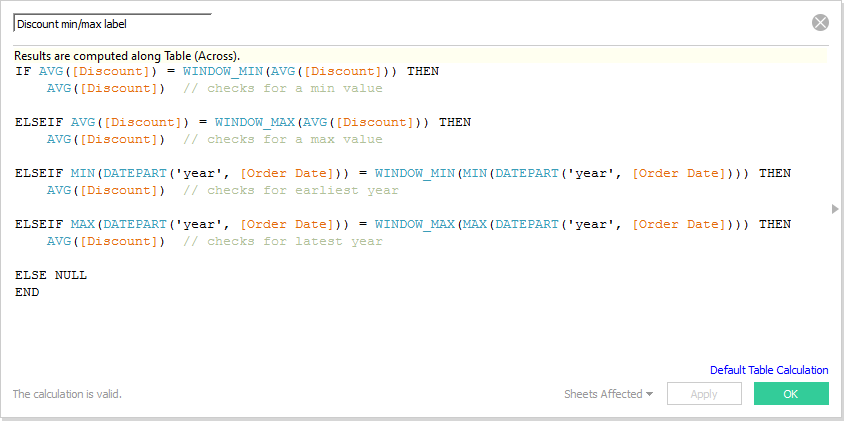Open the Default Table Calculation link
This screenshot has height=421, width=844.
tap(768, 370)
